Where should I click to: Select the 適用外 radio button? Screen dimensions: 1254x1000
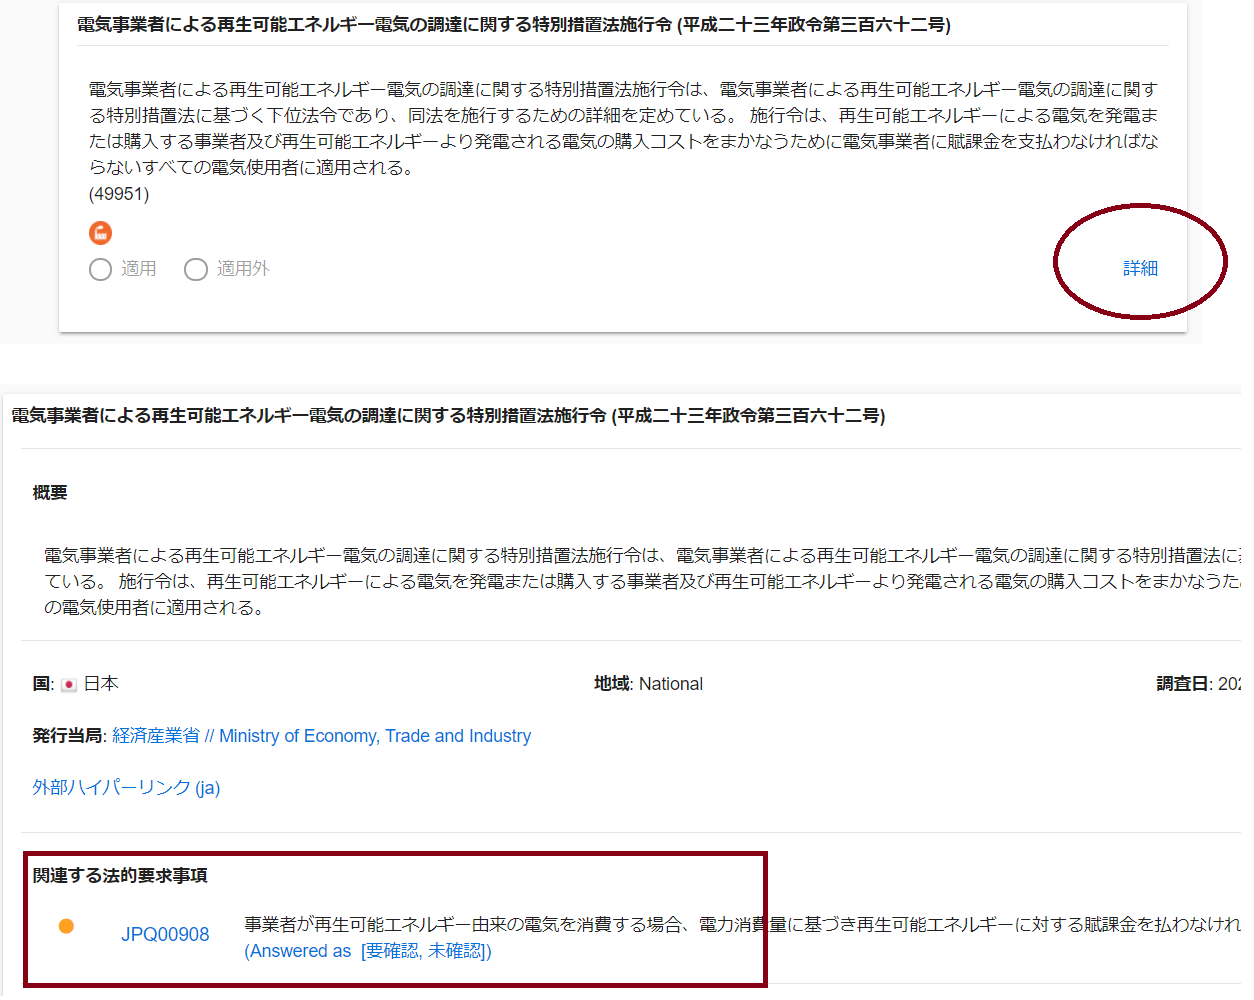pos(196,269)
